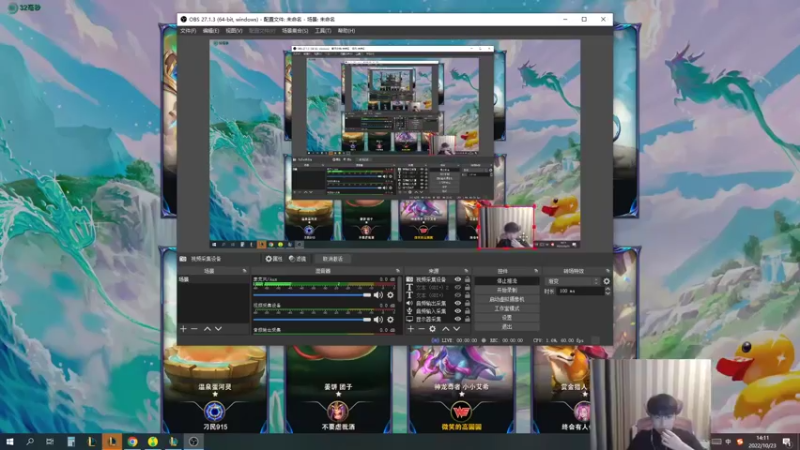The image size is (800, 450).
Task: Lock the 显示器采集 source
Action: point(467,319)
